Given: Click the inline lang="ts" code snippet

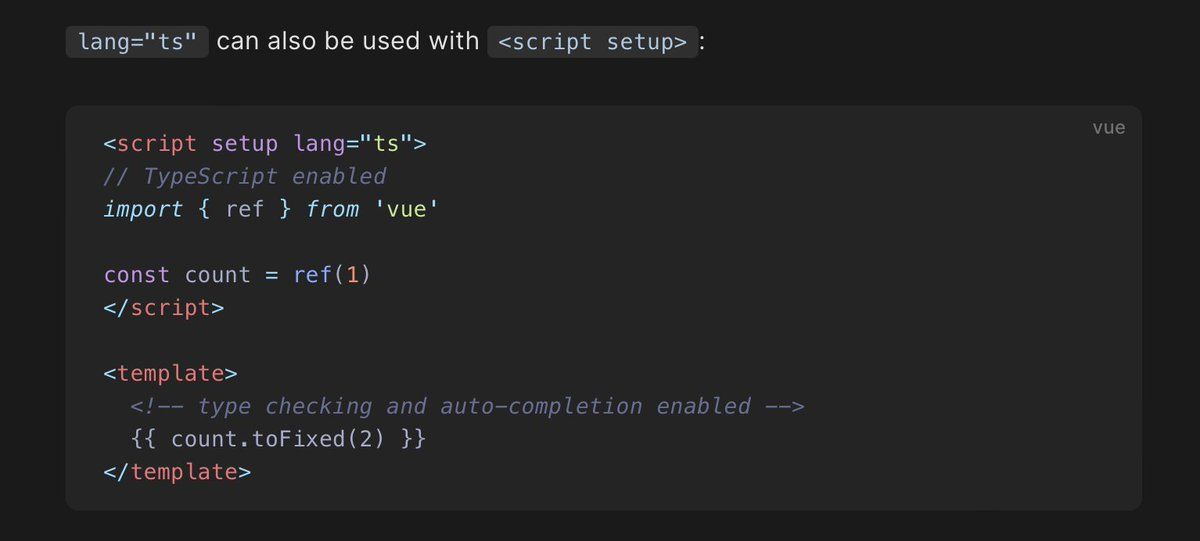Looking at the screenshot, I should click(137, 42).
